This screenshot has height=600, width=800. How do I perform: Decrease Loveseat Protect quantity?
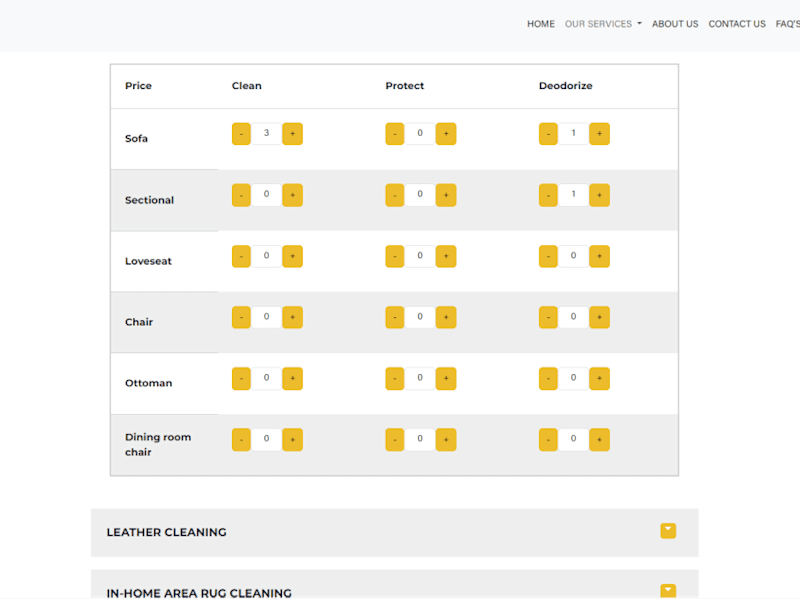point(395,256)
